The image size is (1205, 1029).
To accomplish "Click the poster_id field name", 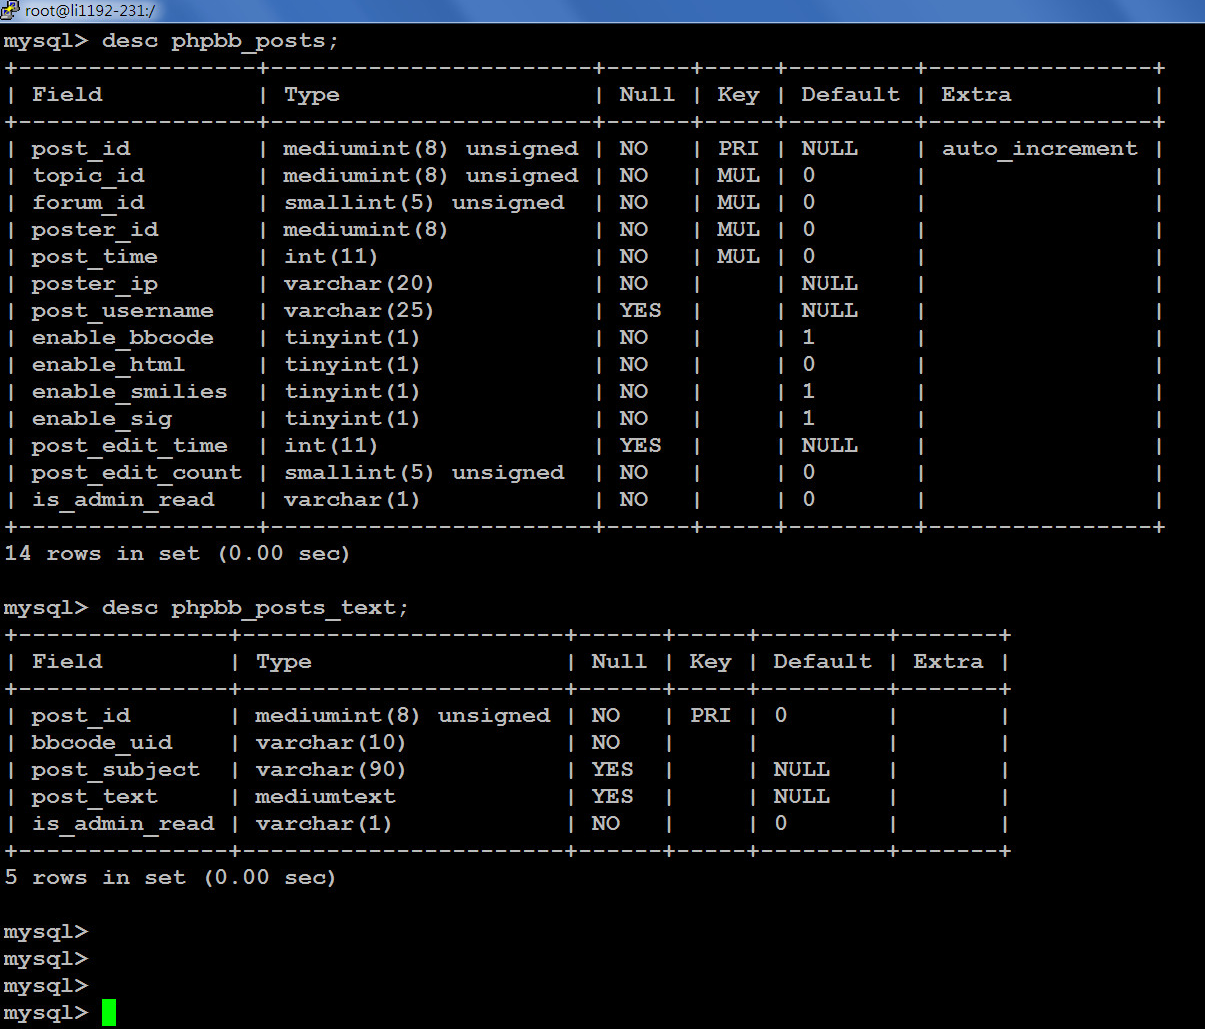I will click(95, 230).
